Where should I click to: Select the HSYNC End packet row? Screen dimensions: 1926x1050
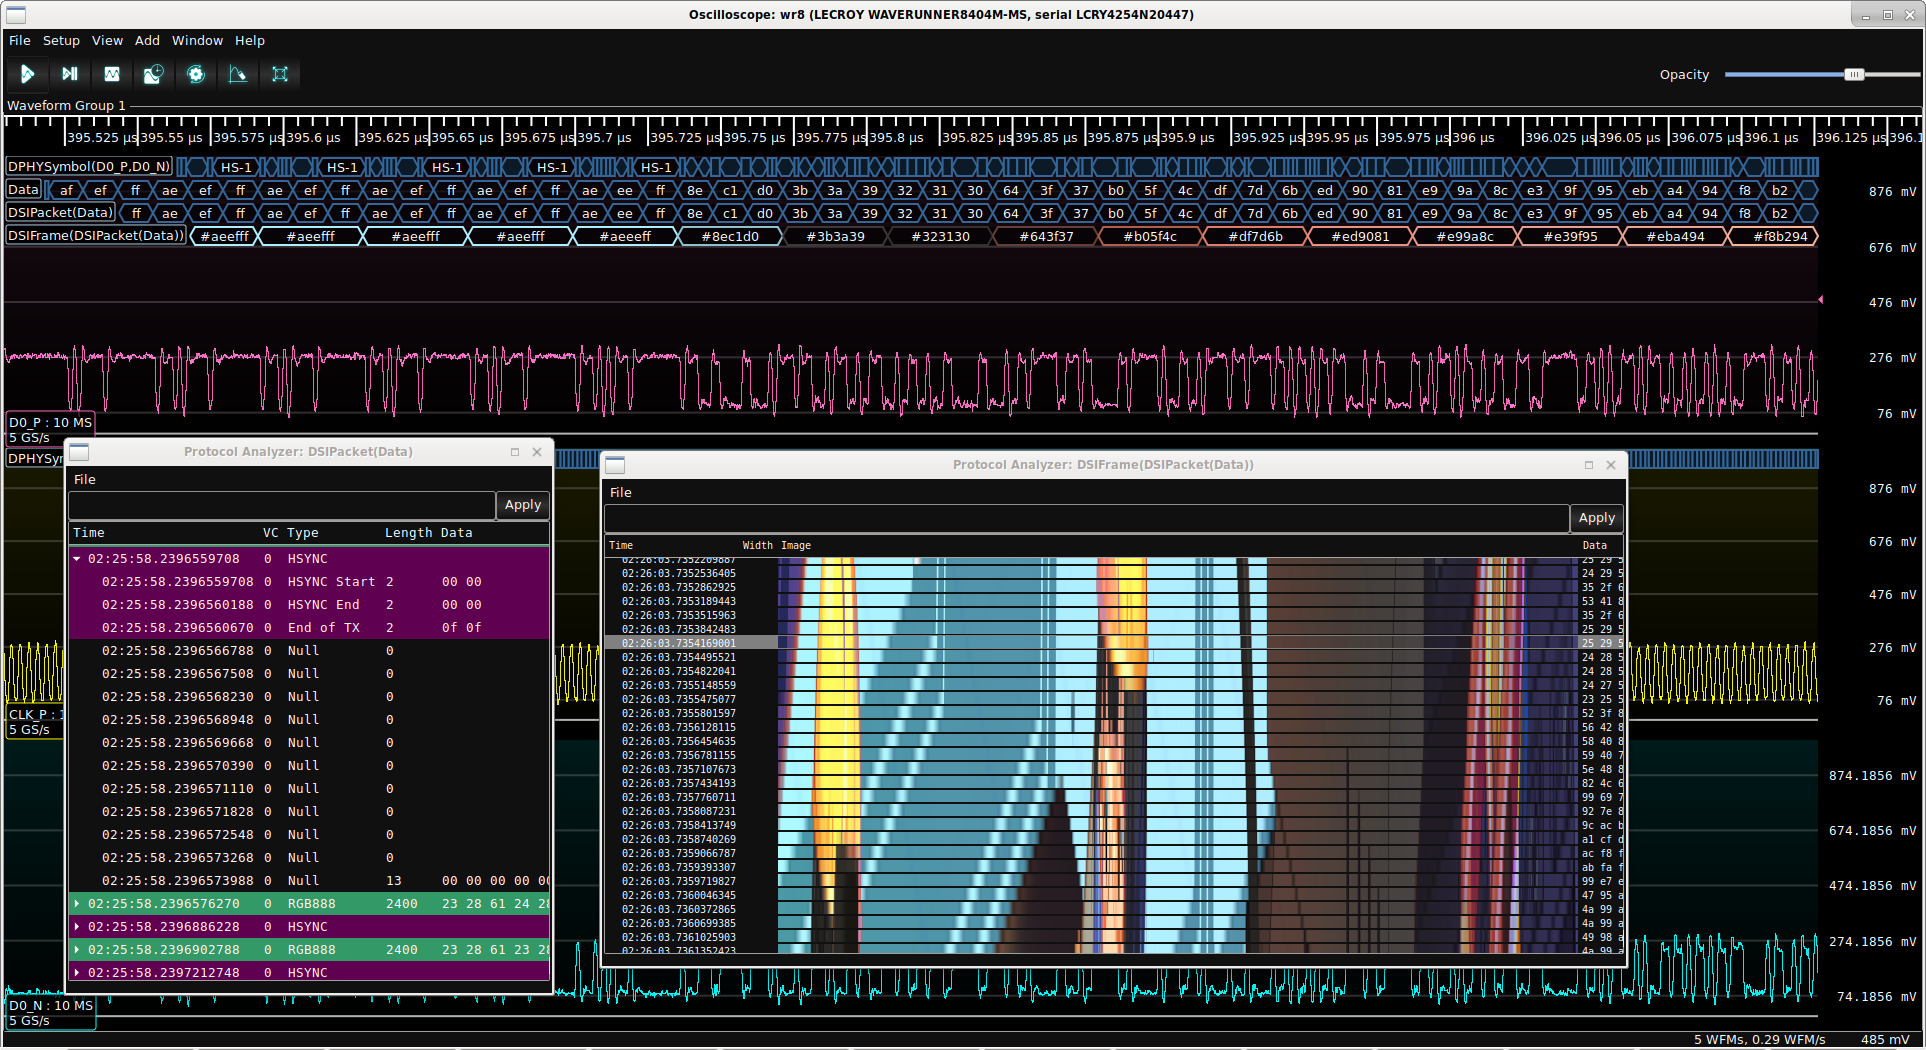[x=309, y=605]
